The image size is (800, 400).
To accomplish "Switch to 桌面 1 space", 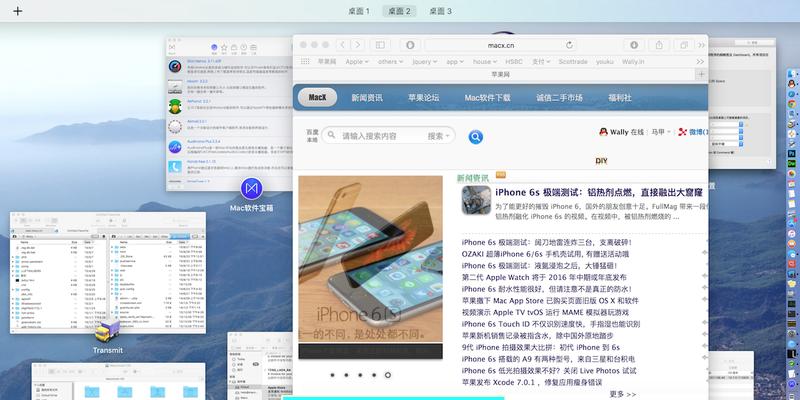I will [x=359, y=11].
